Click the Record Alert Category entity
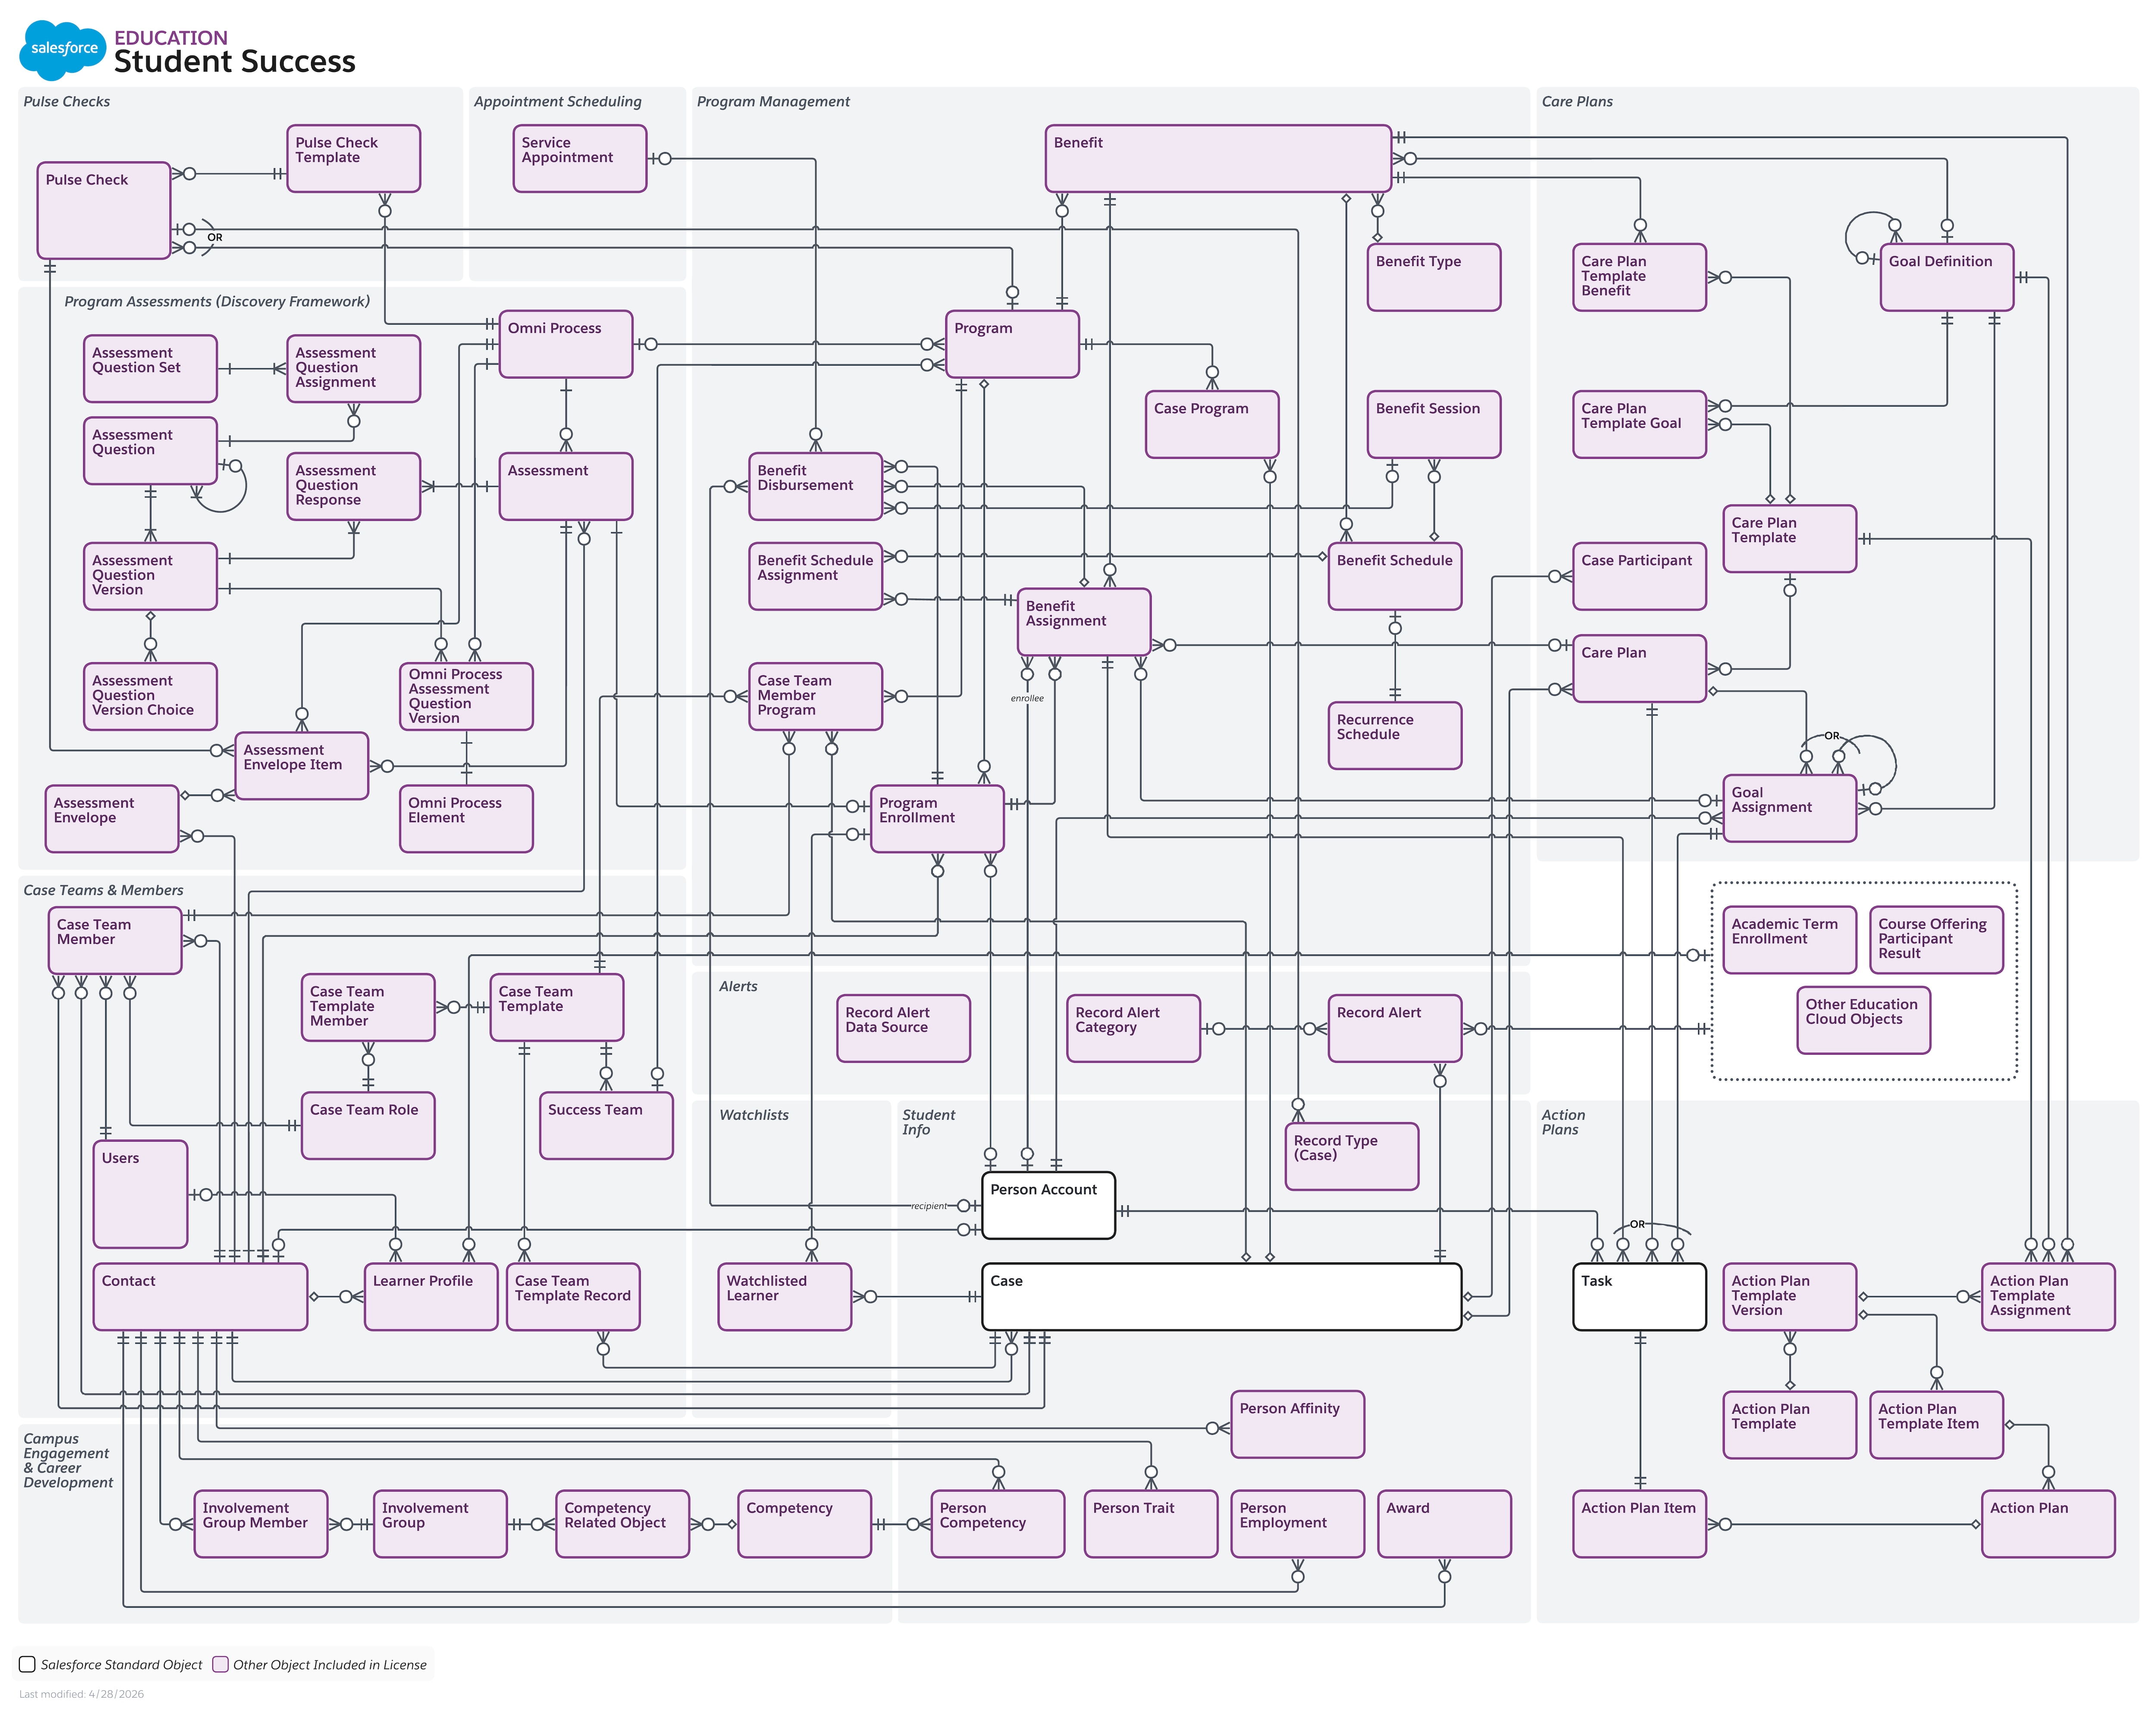The height and width of the screenshot is (1734, 2156). (1134, 1028)
